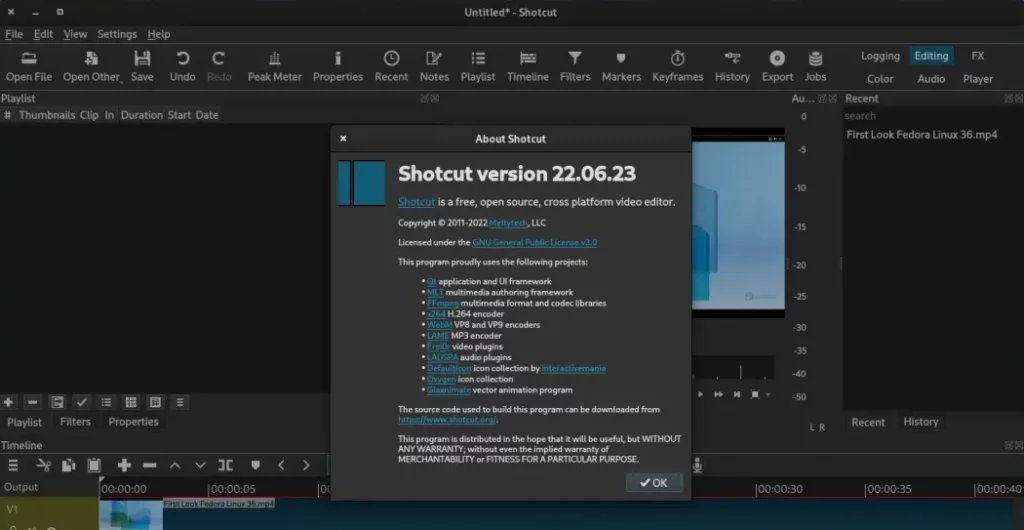Click the playlist checkmark icon
Screen dimensions: 1024x530
tap(82, 402)
